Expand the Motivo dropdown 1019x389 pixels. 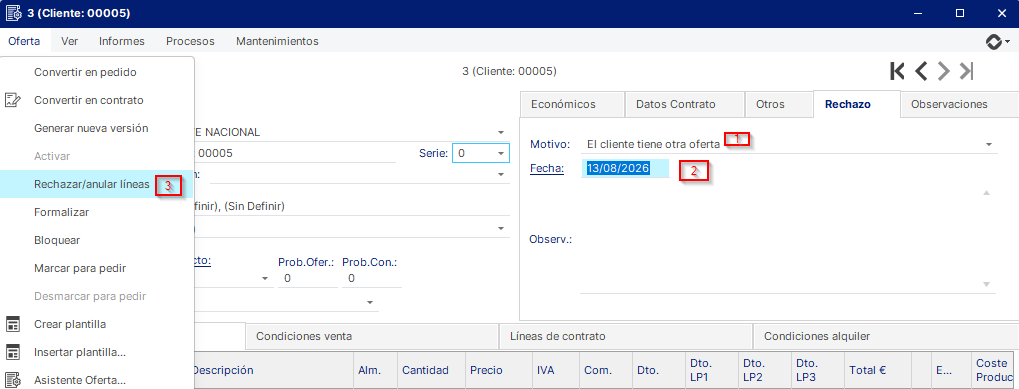coord(988,144)
